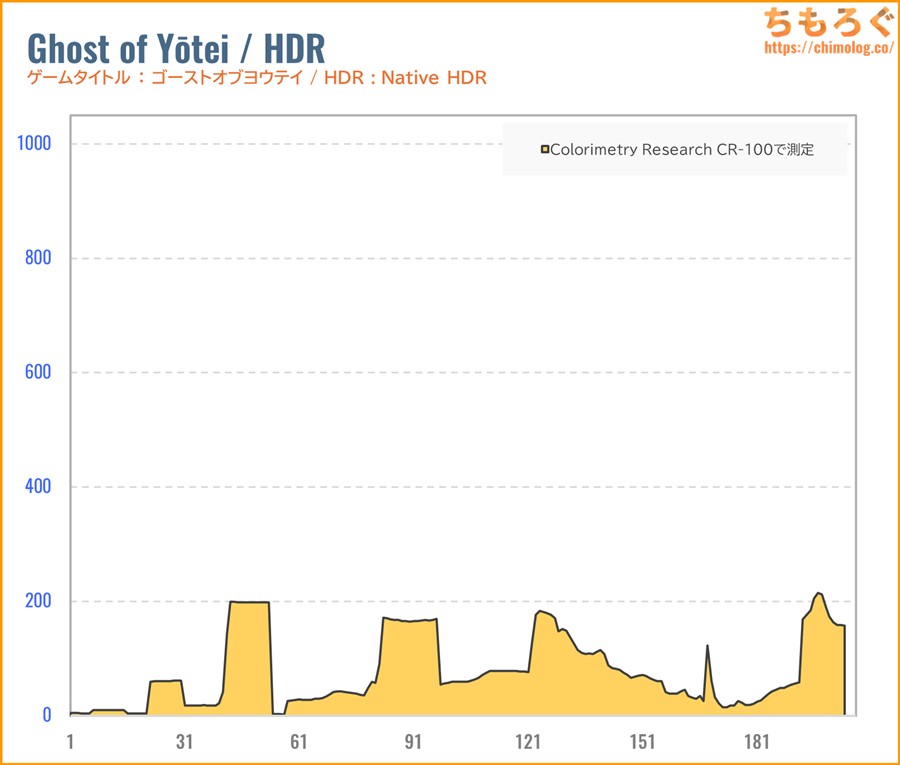Click the 121 x-axis tick label
The width and height of the screenshot is (900, 765).
pos(528,742)
